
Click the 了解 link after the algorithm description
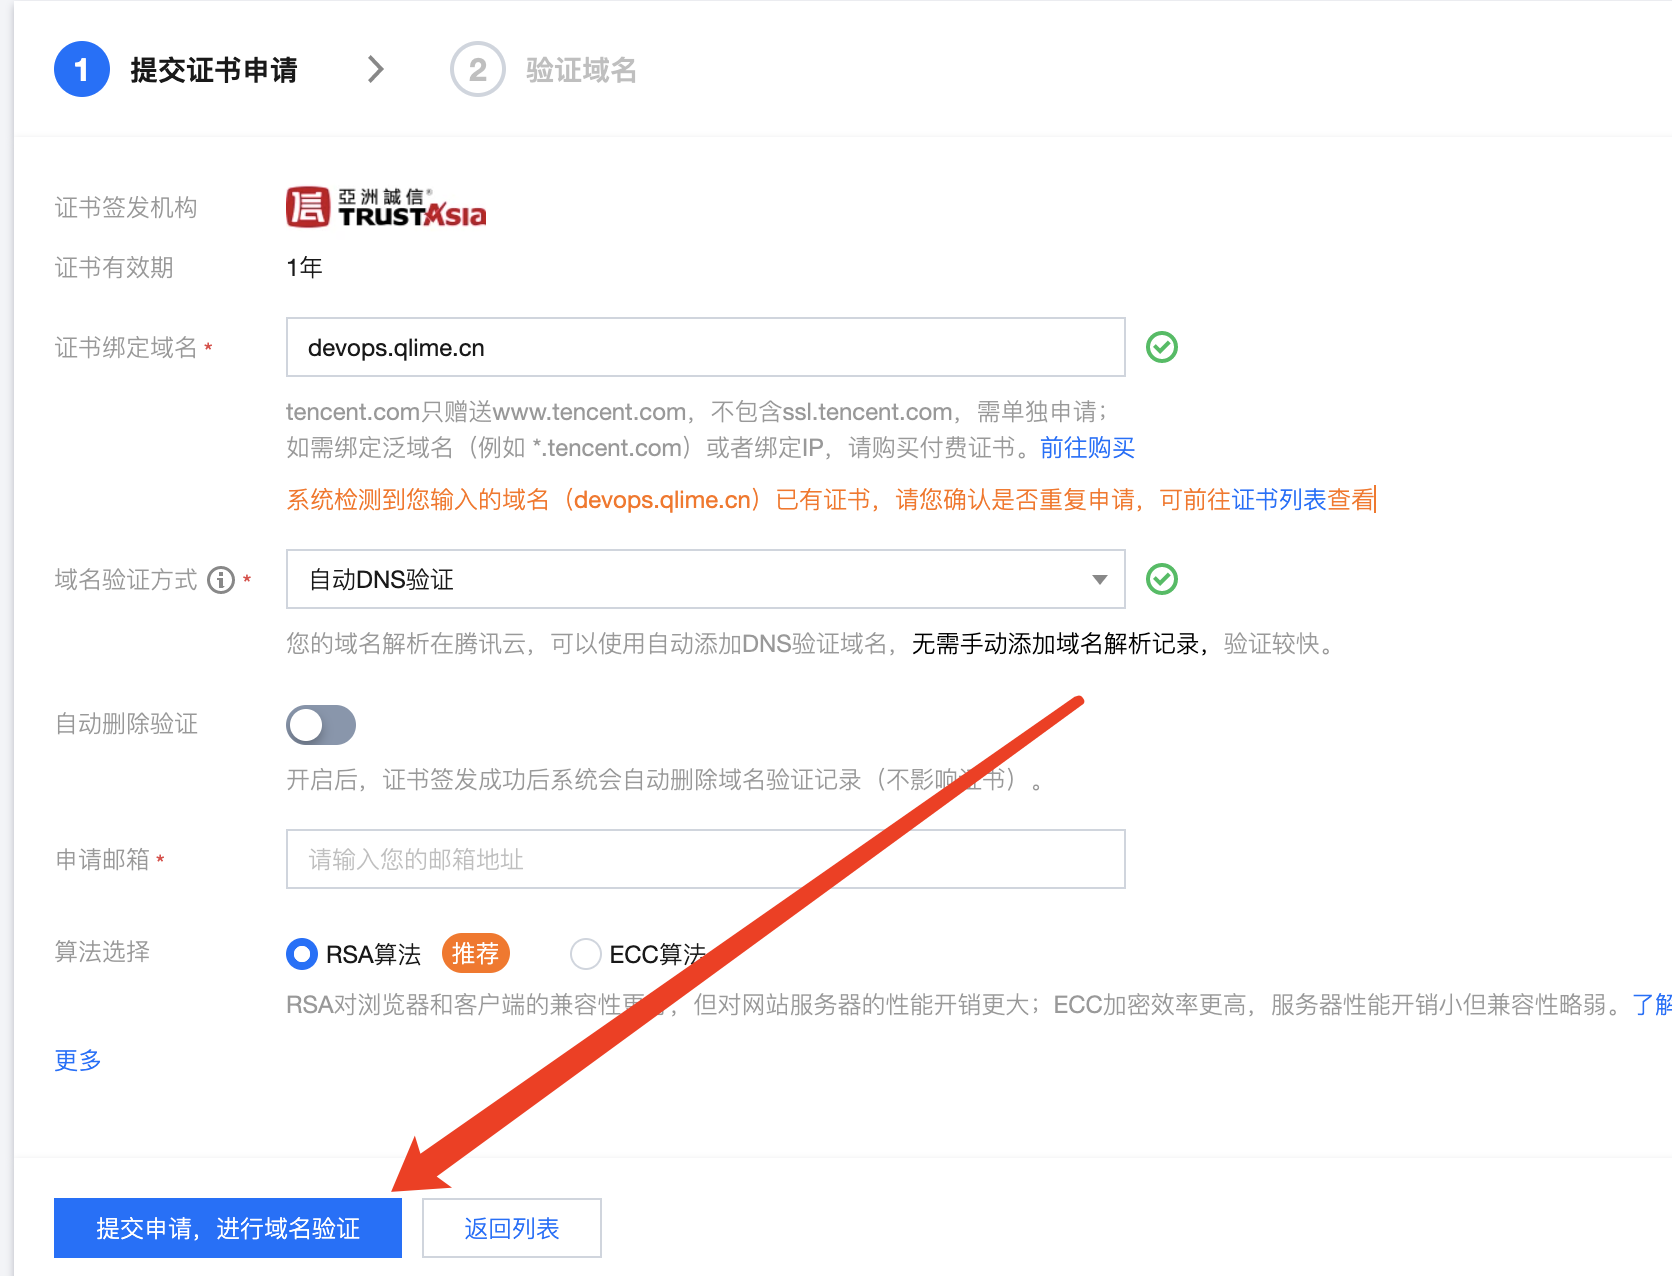(1652, 1004)
